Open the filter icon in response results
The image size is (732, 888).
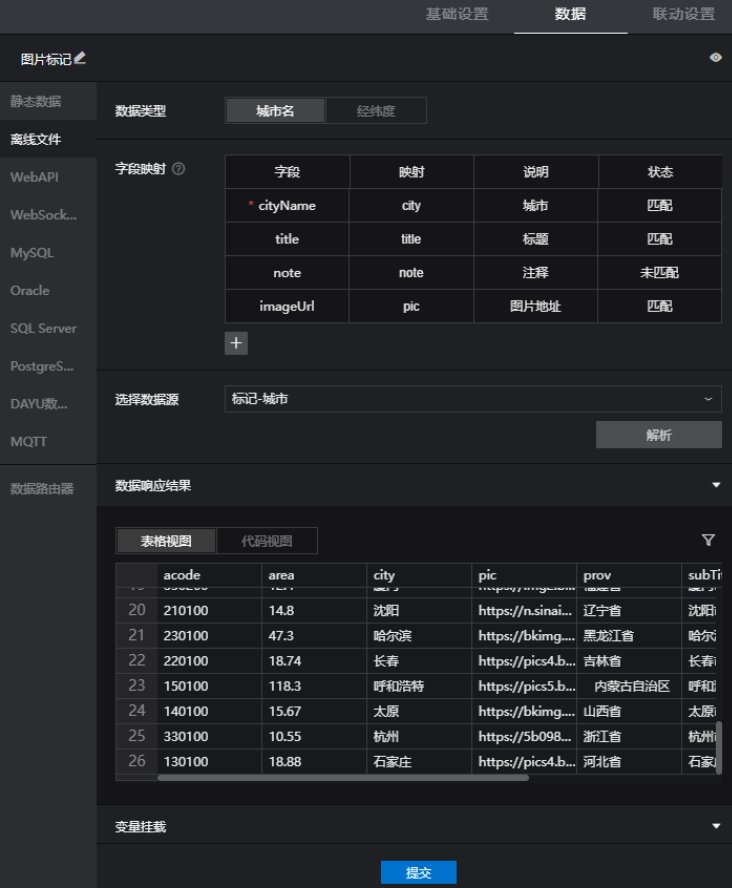[708, 540]
